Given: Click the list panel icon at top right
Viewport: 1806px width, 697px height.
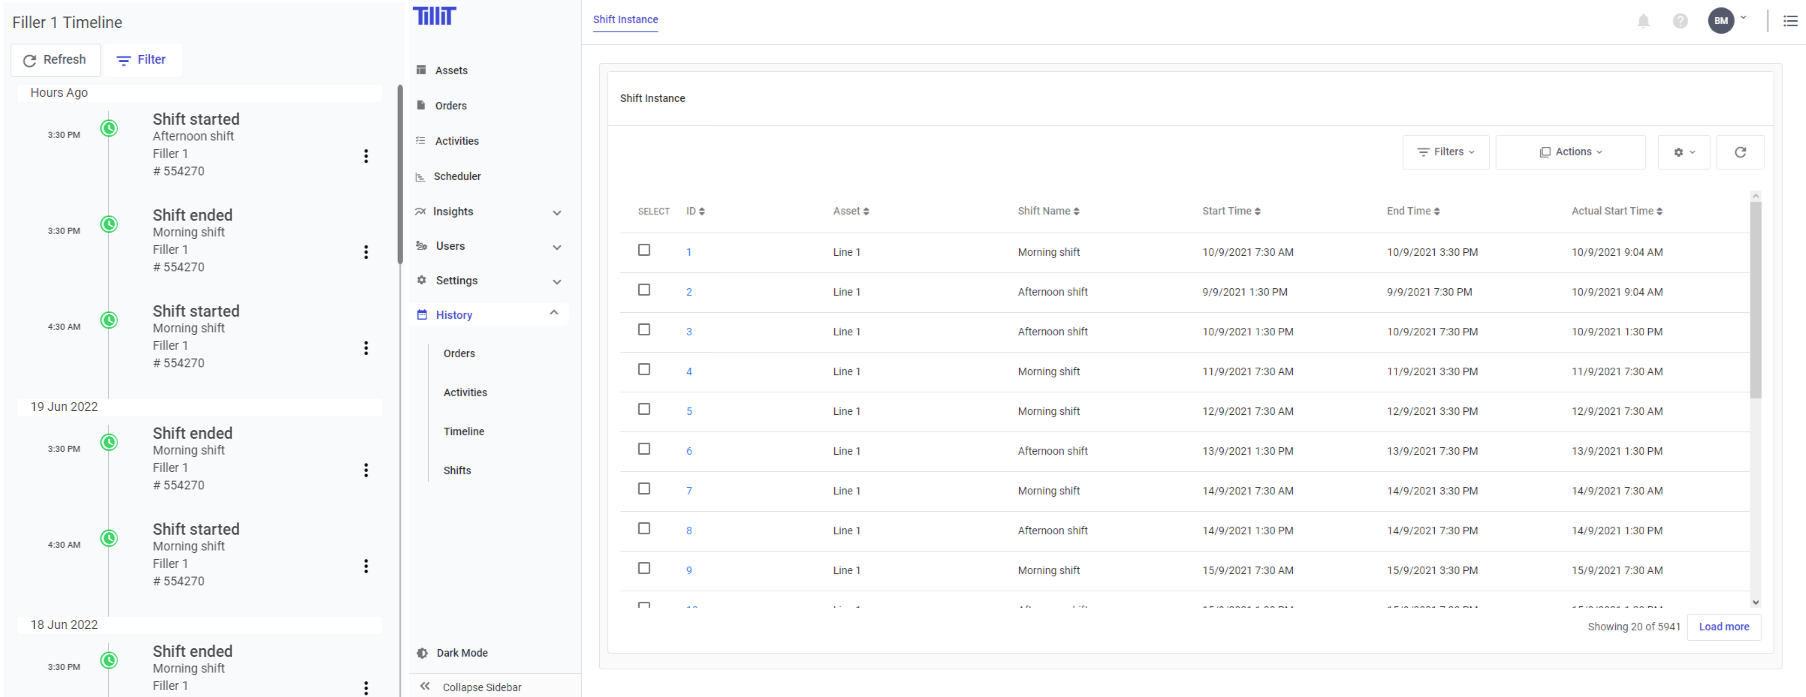Looking at the screenshot, I should click(1790, 21).
